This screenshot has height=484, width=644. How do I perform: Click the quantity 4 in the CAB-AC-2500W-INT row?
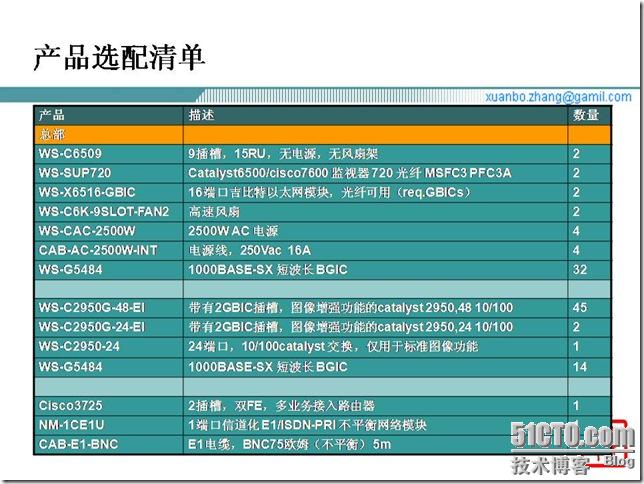[576, 250]
